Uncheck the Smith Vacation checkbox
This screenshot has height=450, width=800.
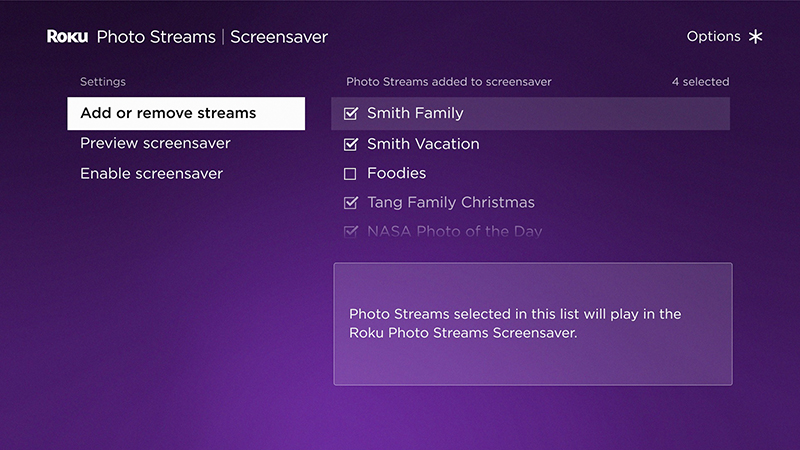pos(350,144)
